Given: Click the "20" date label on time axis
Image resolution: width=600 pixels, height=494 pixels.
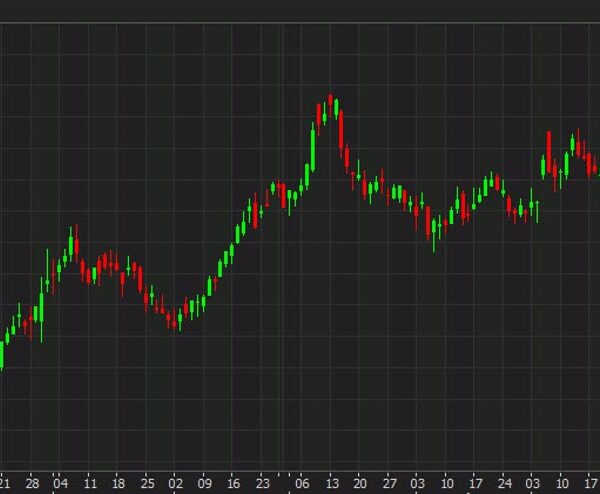Looking at the screenshot, I should tap(361, 479).
